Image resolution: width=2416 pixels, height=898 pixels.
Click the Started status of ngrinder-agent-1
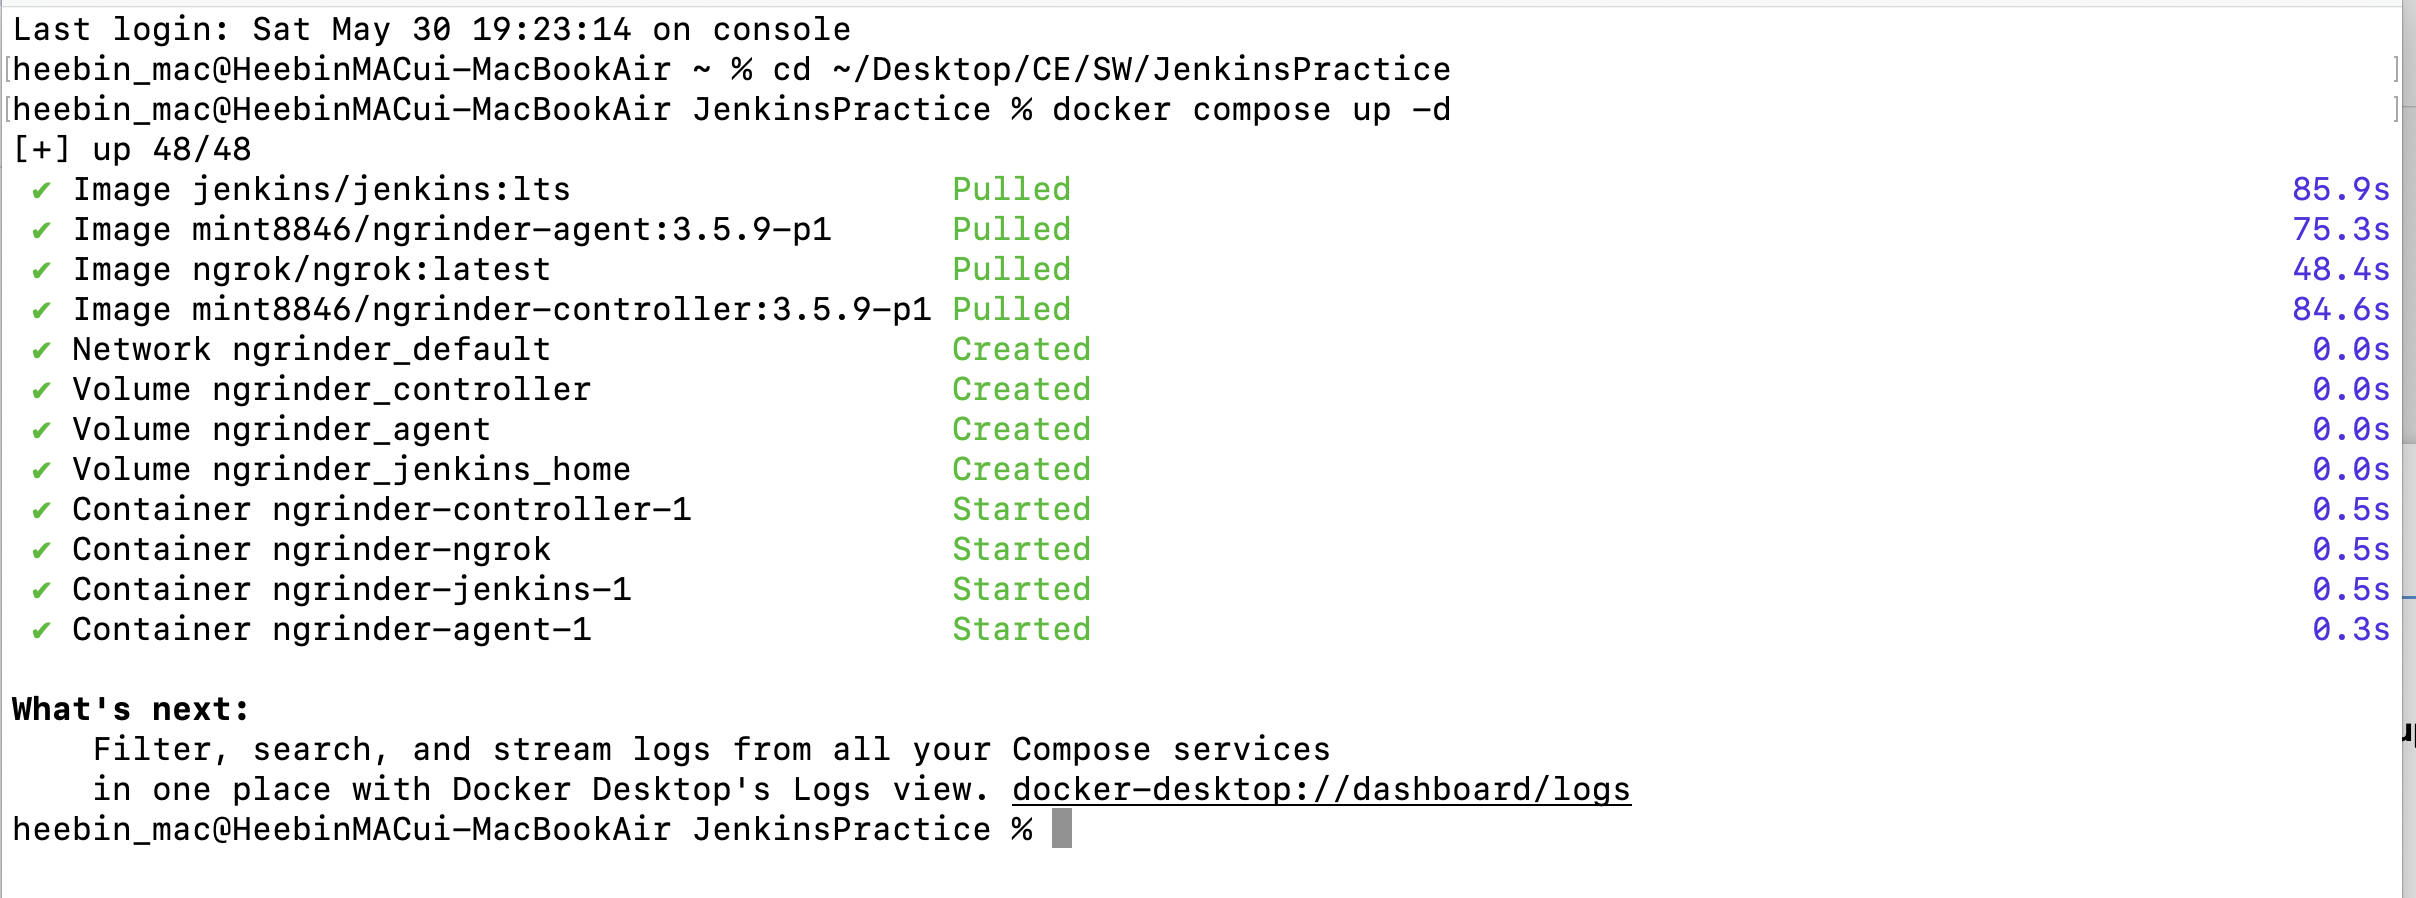1021,629
